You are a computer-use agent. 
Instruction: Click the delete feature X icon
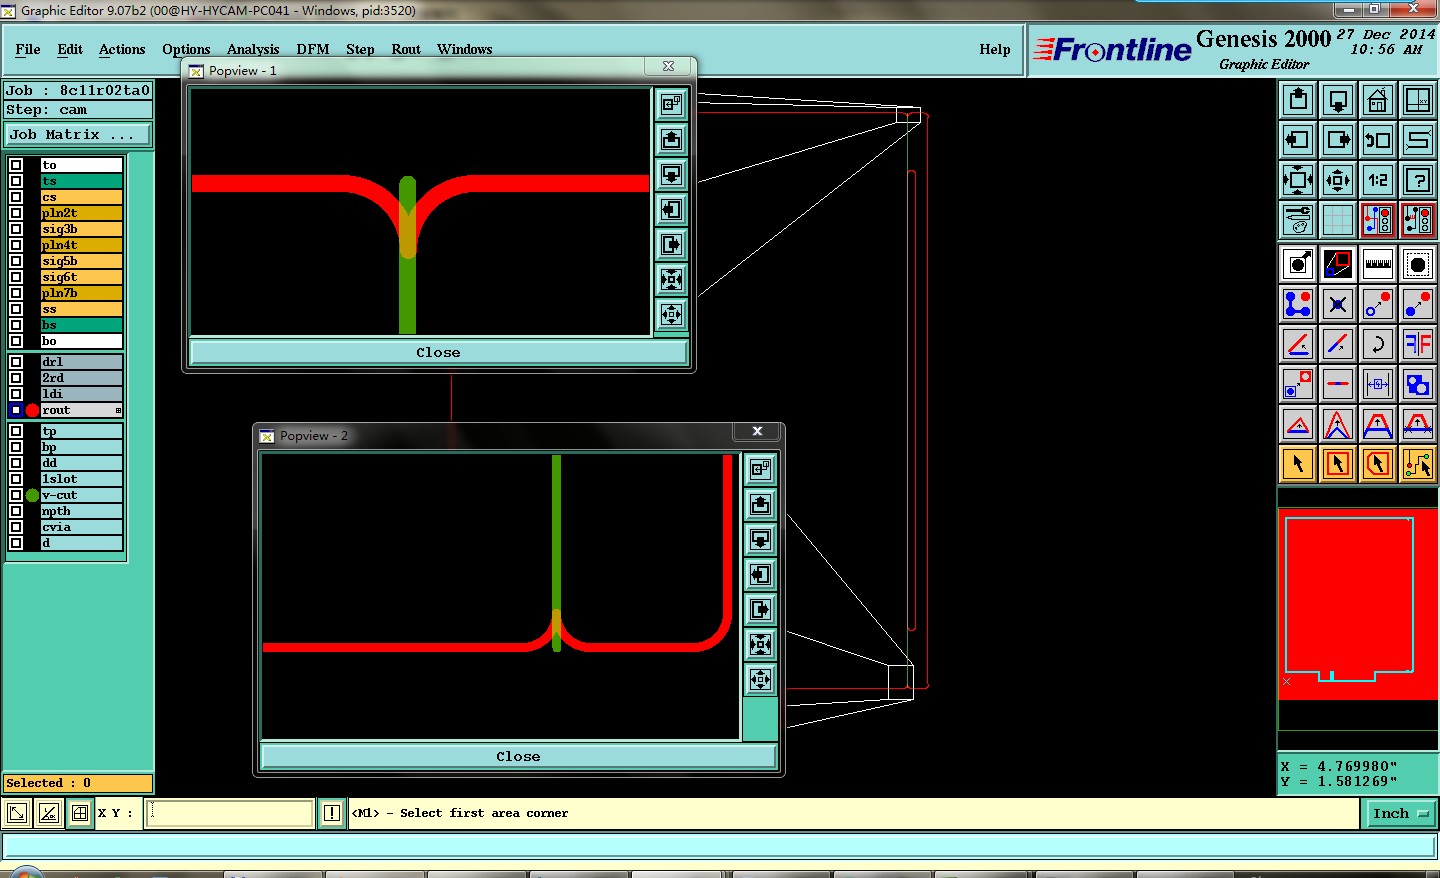1338,304
